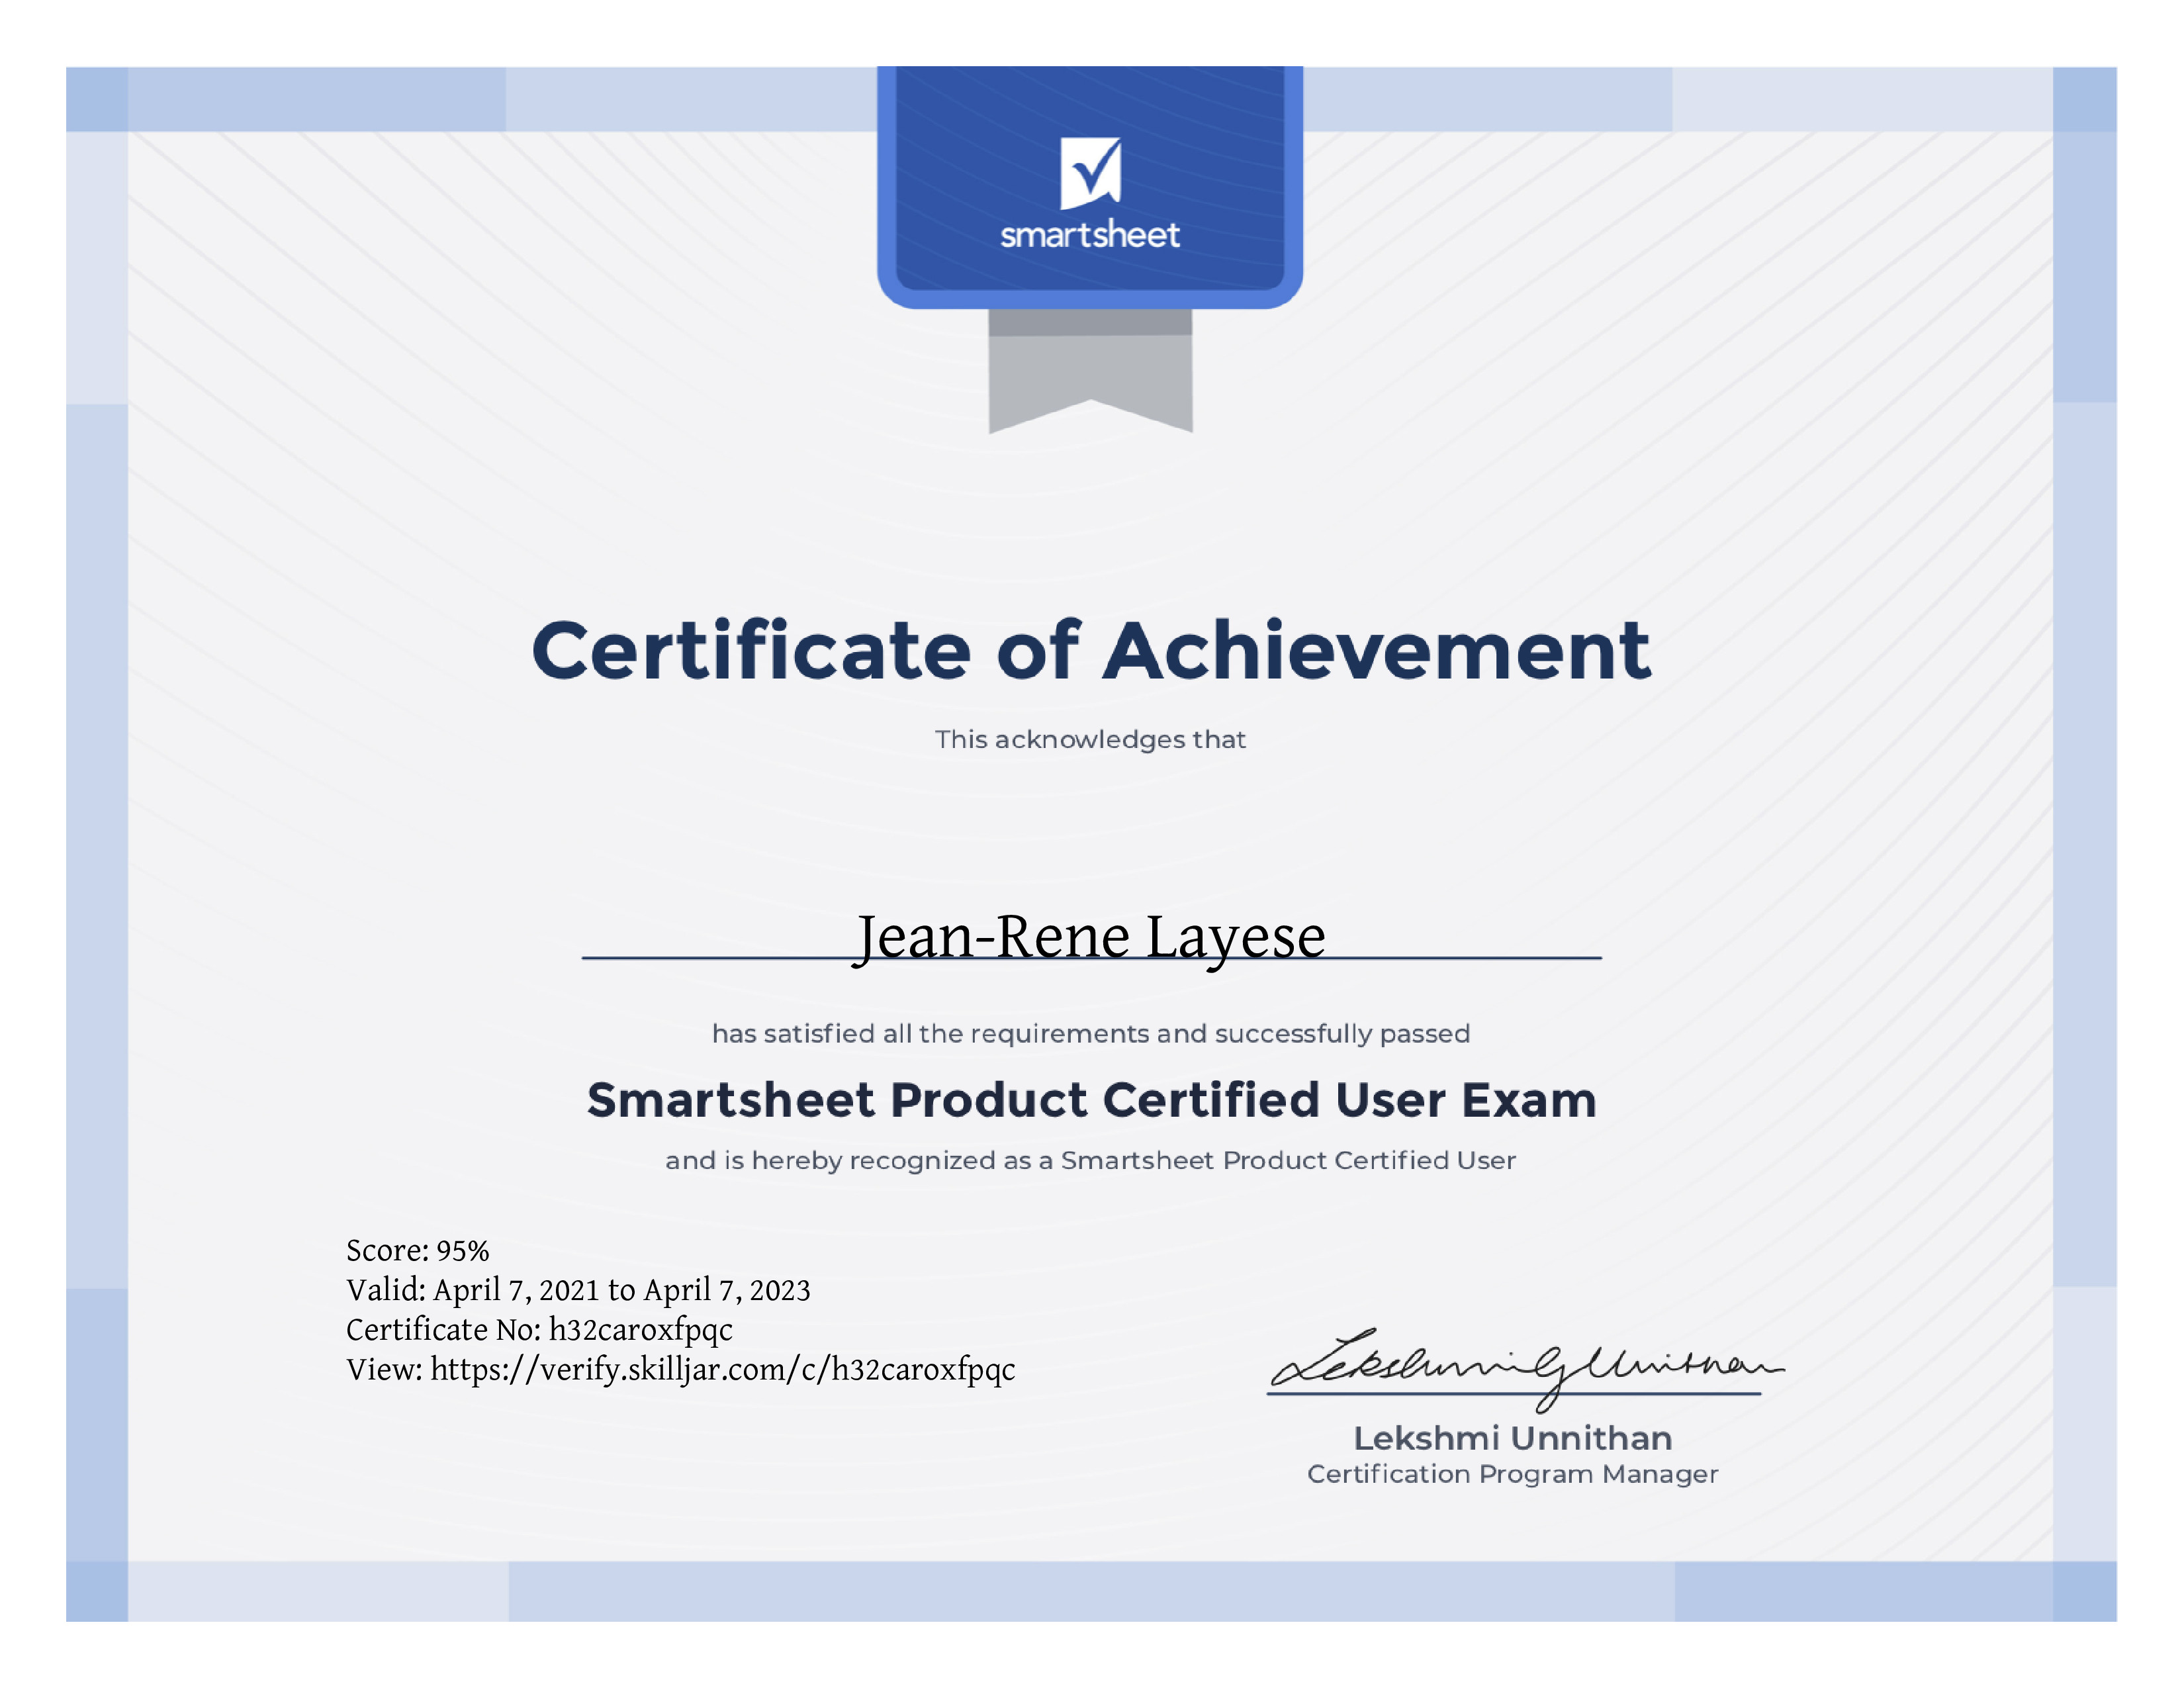The image size is (2184, 1688).
Task: Click the "smartsheet" wordmark in the badge
Action: pos(1090,235)
